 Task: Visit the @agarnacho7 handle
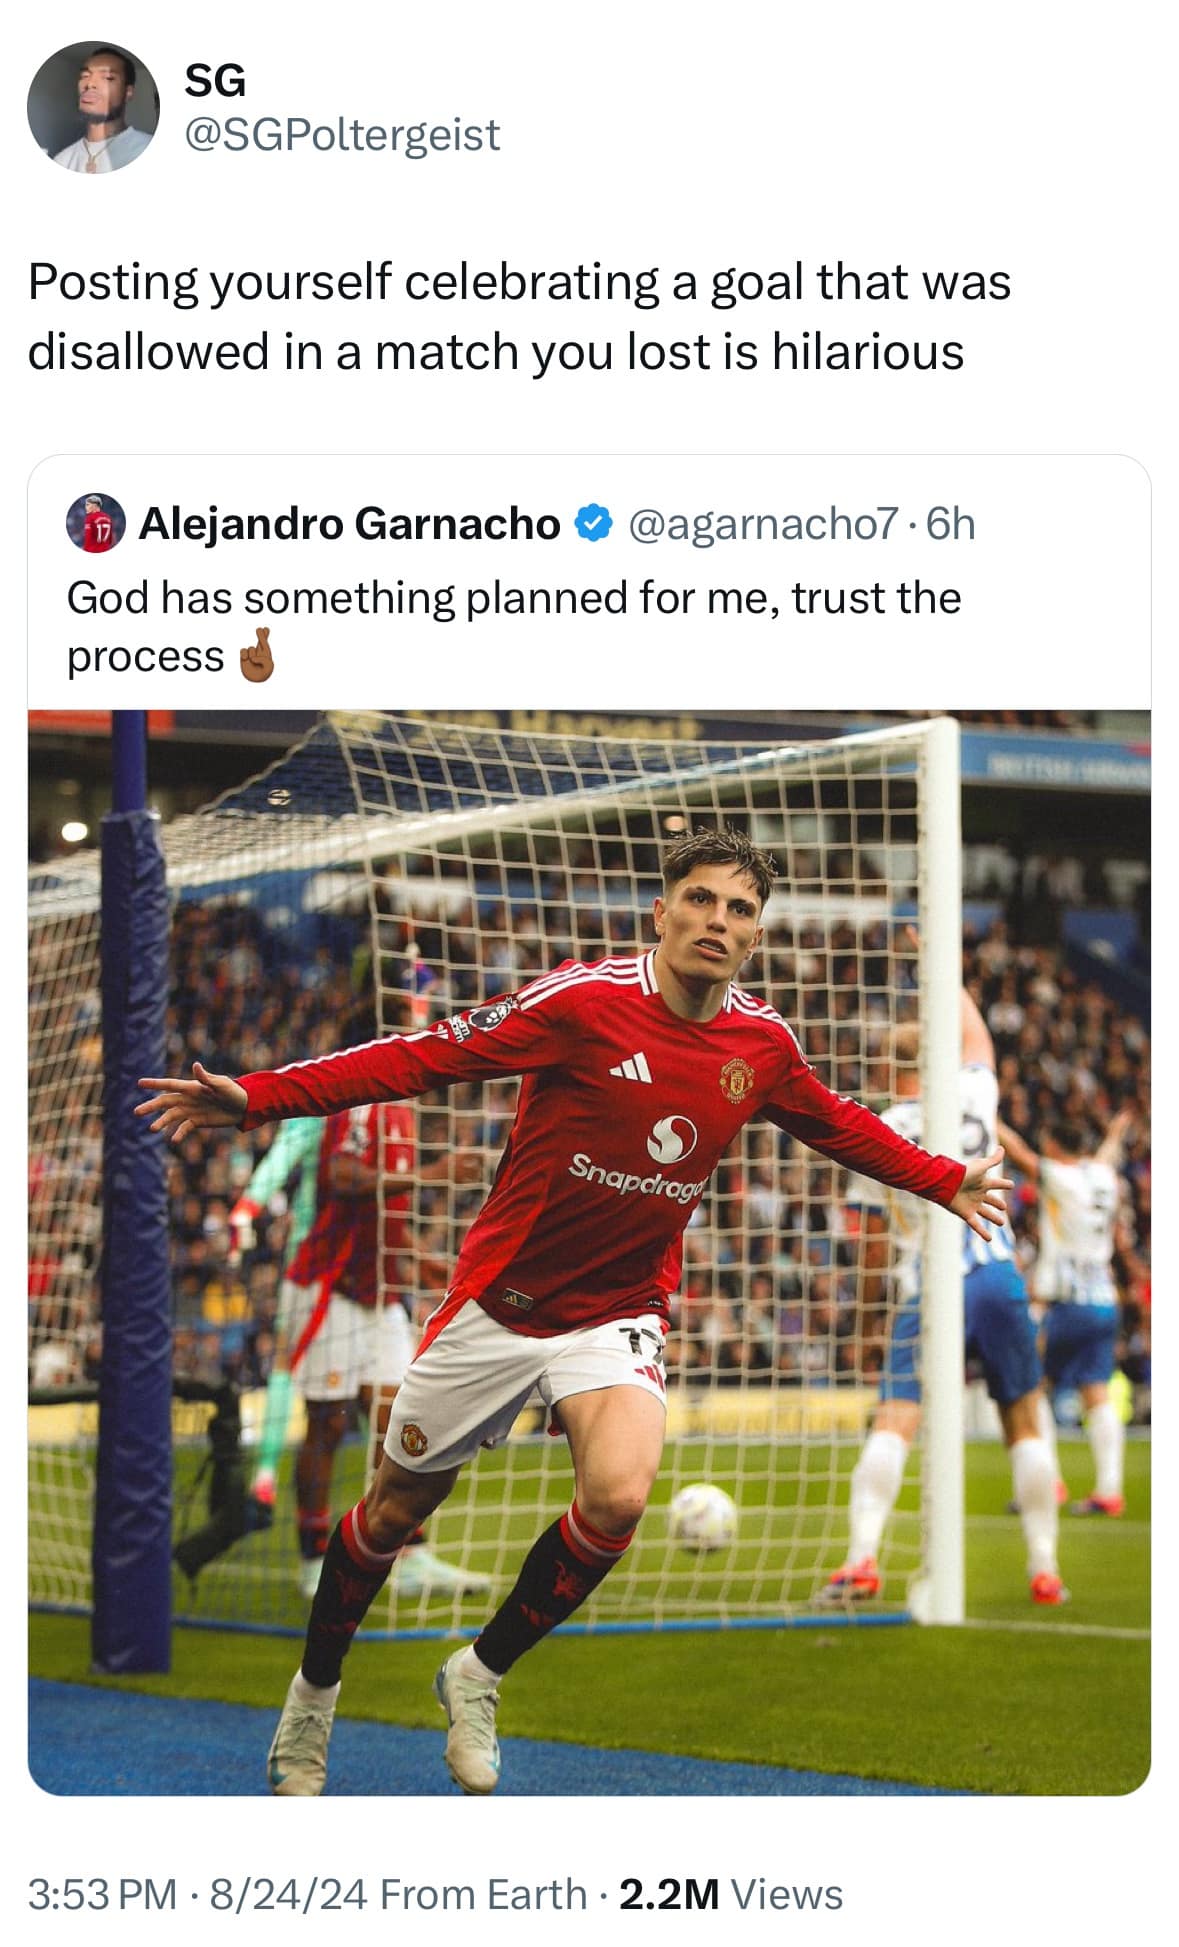762,524
